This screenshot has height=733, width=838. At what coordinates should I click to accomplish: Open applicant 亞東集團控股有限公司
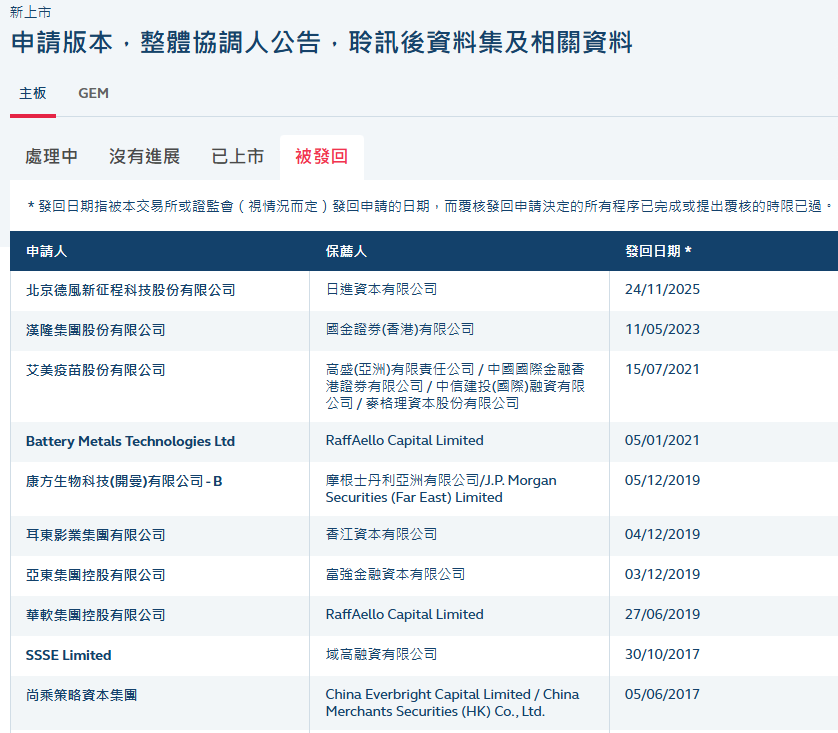click(x=96, y=575)
